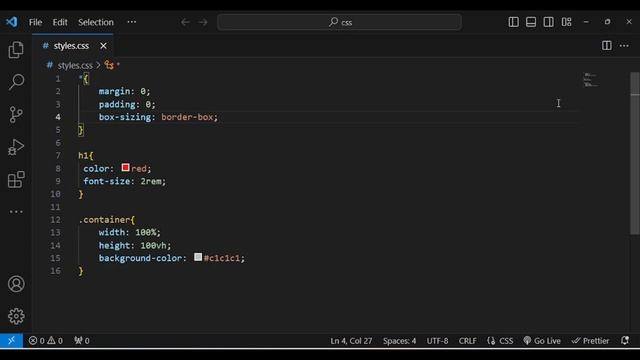Change encoding via UTF-8
The height and width of the screenshot is (360, 640).
pyautogui.click(x=437, y=340)
